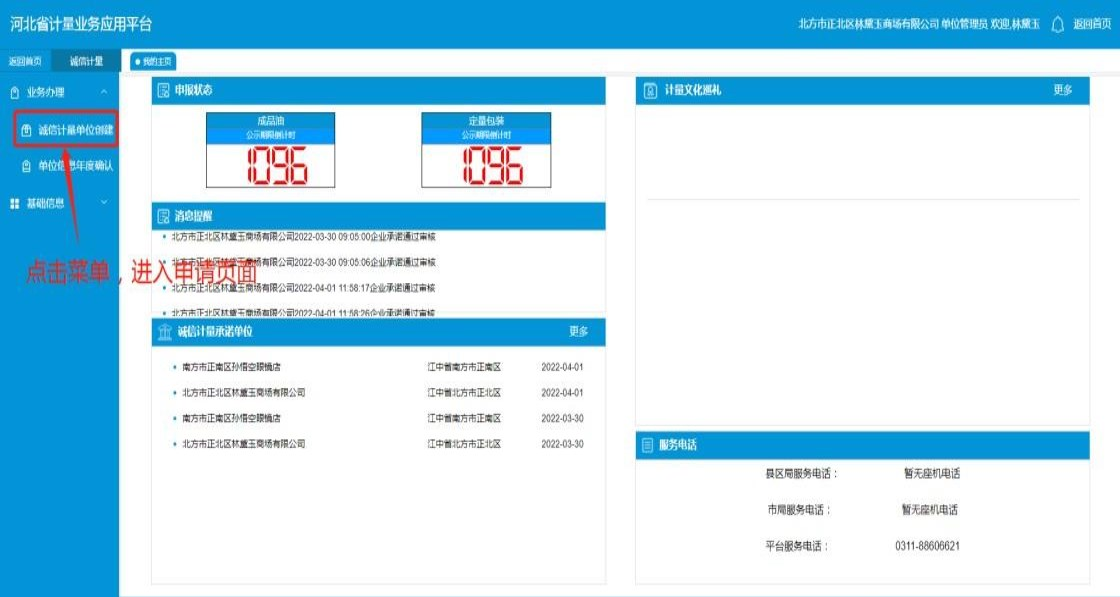The height and width of the screenshot is (597, 1120).
Task: Click the notification bell icon
Action: click(x=1057, y=24)
